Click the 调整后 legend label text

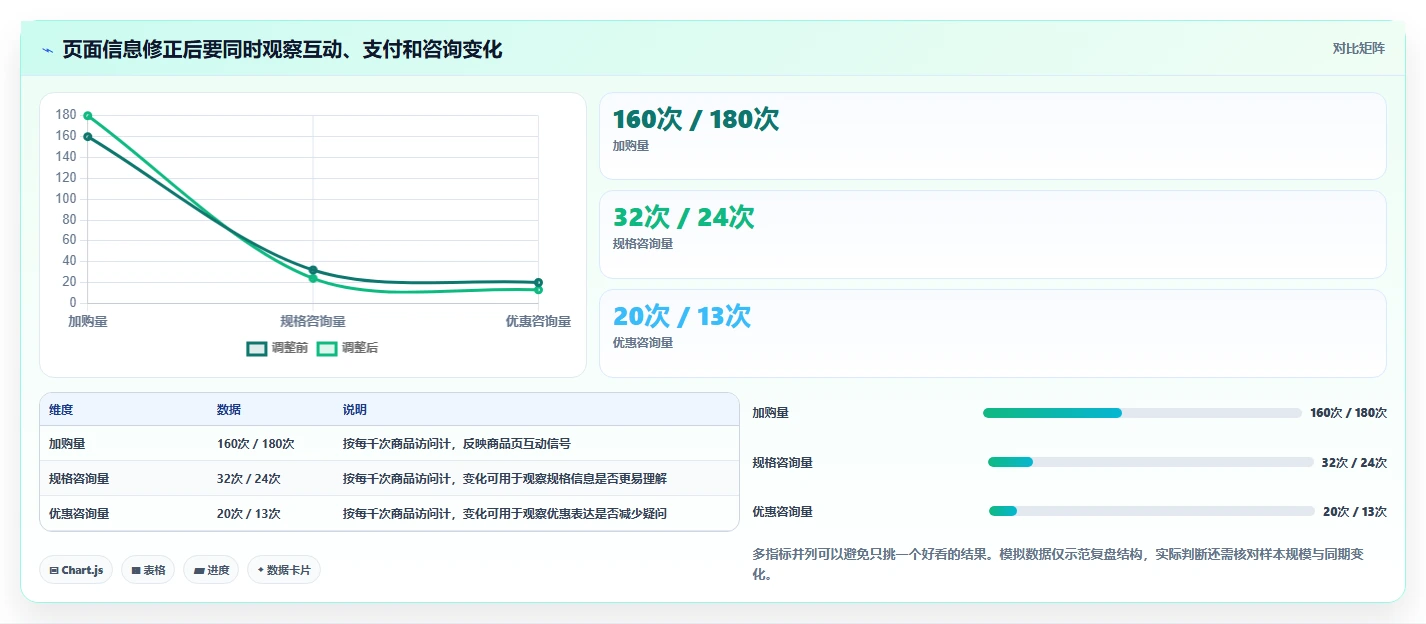360,348
